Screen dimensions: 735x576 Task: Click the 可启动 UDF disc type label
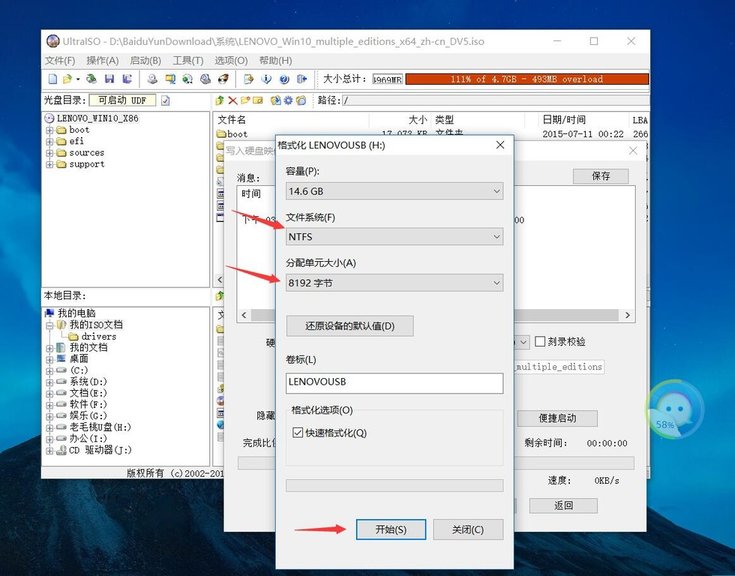(x=122, y=100)
